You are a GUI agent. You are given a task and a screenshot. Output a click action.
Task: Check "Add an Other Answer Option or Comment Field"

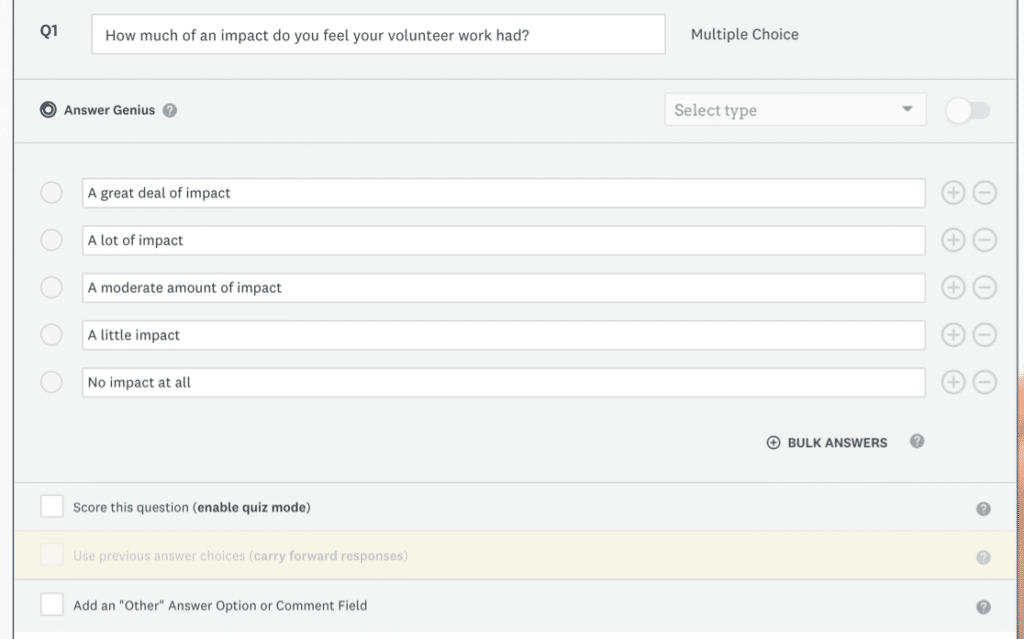52,605
